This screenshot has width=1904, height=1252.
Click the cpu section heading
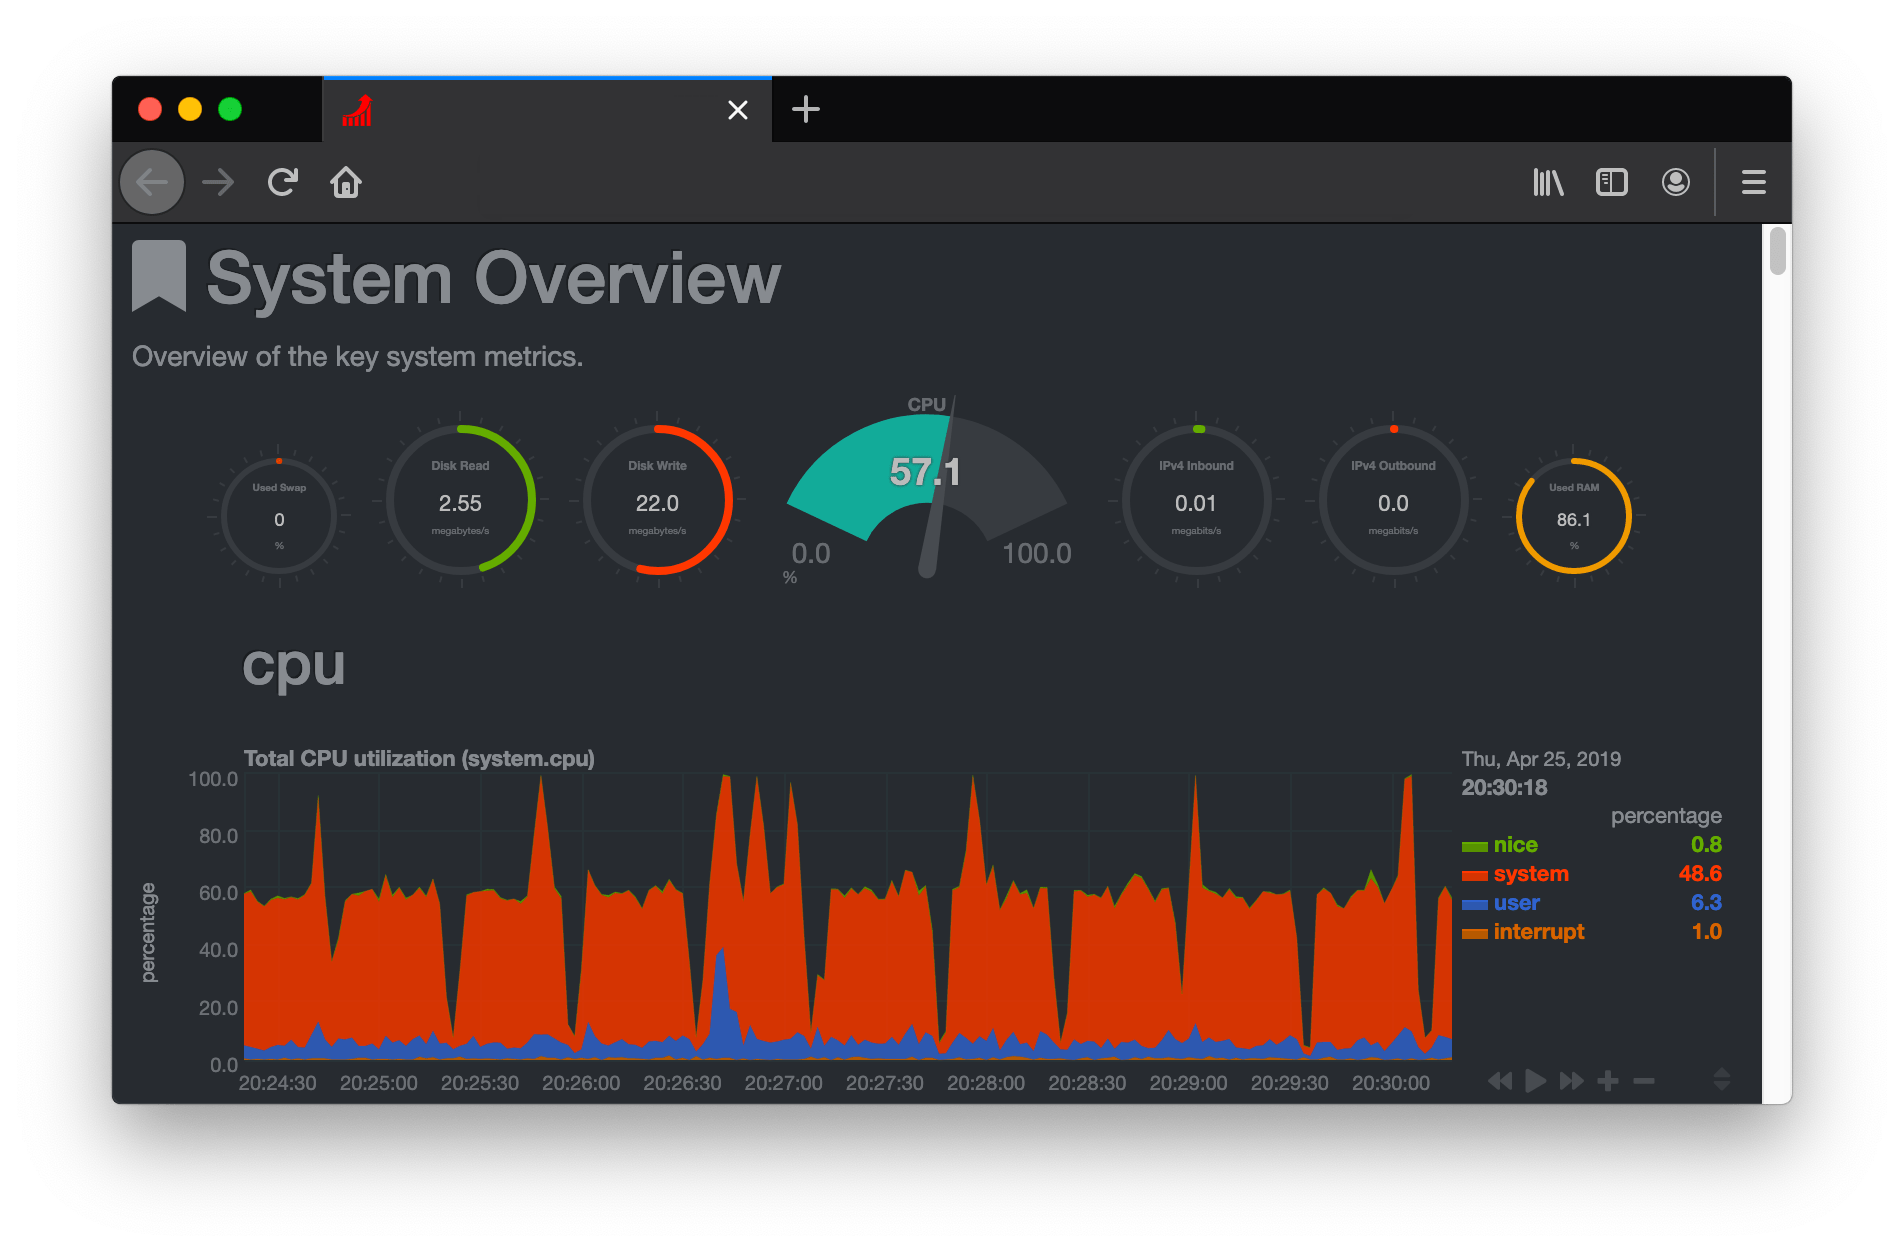[293, 668]
